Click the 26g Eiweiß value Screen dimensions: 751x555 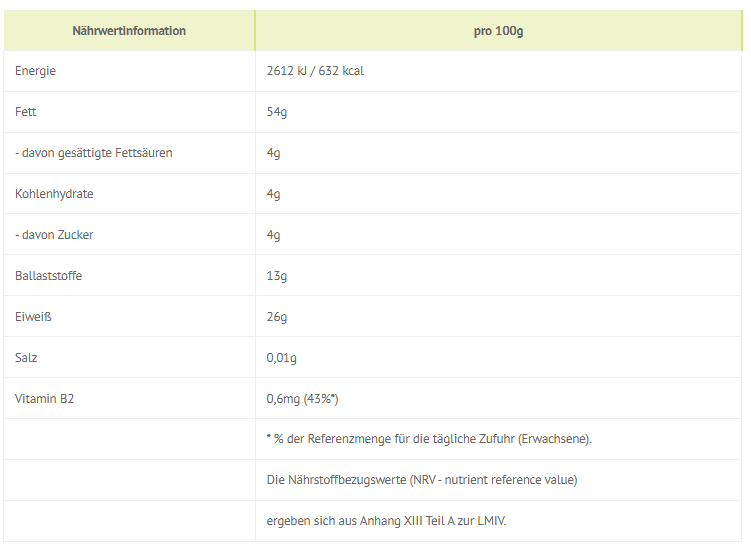(x=277, y=317)
